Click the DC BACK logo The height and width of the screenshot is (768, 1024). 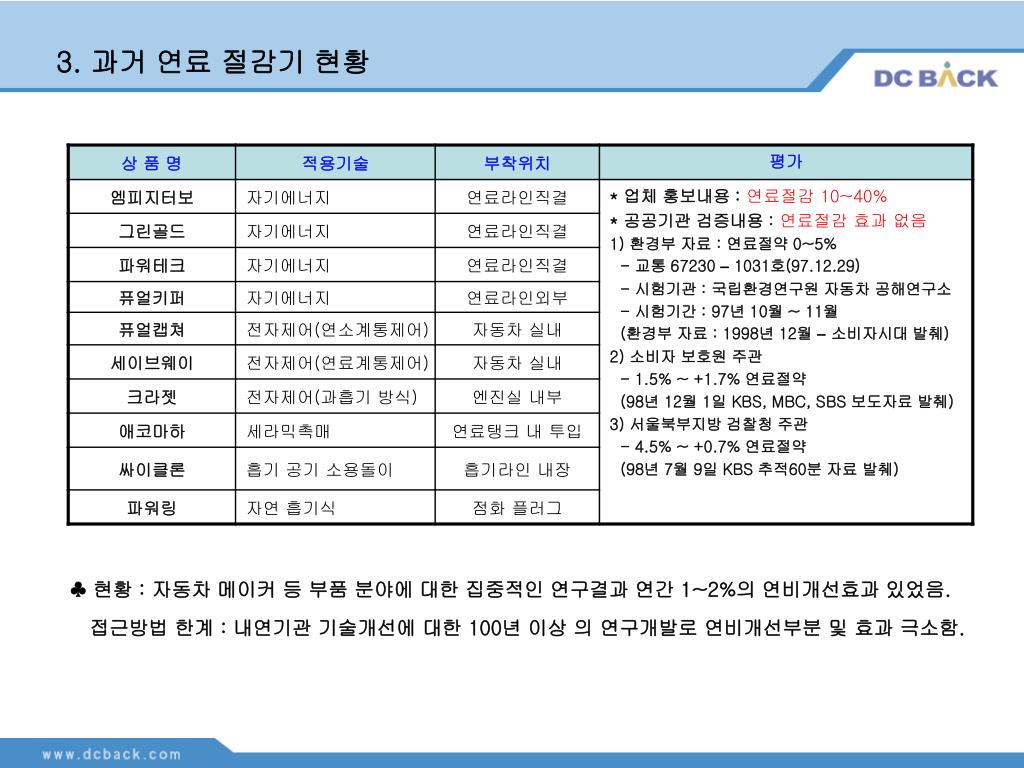[935, 76]
